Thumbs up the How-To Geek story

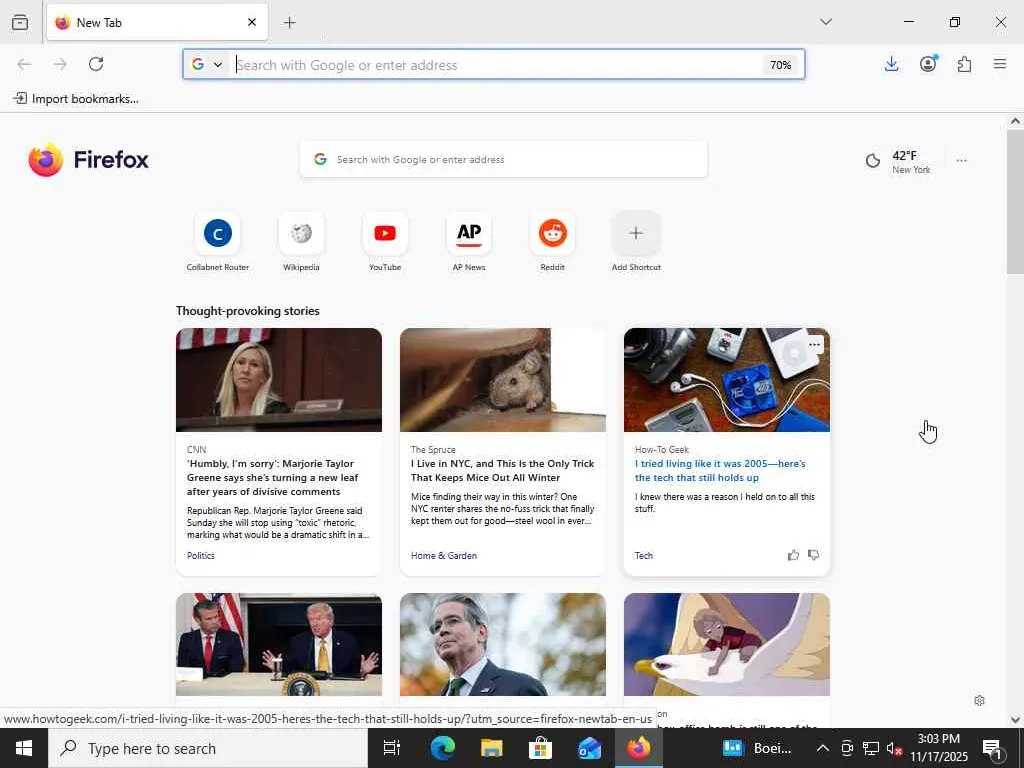click(793, 555)
